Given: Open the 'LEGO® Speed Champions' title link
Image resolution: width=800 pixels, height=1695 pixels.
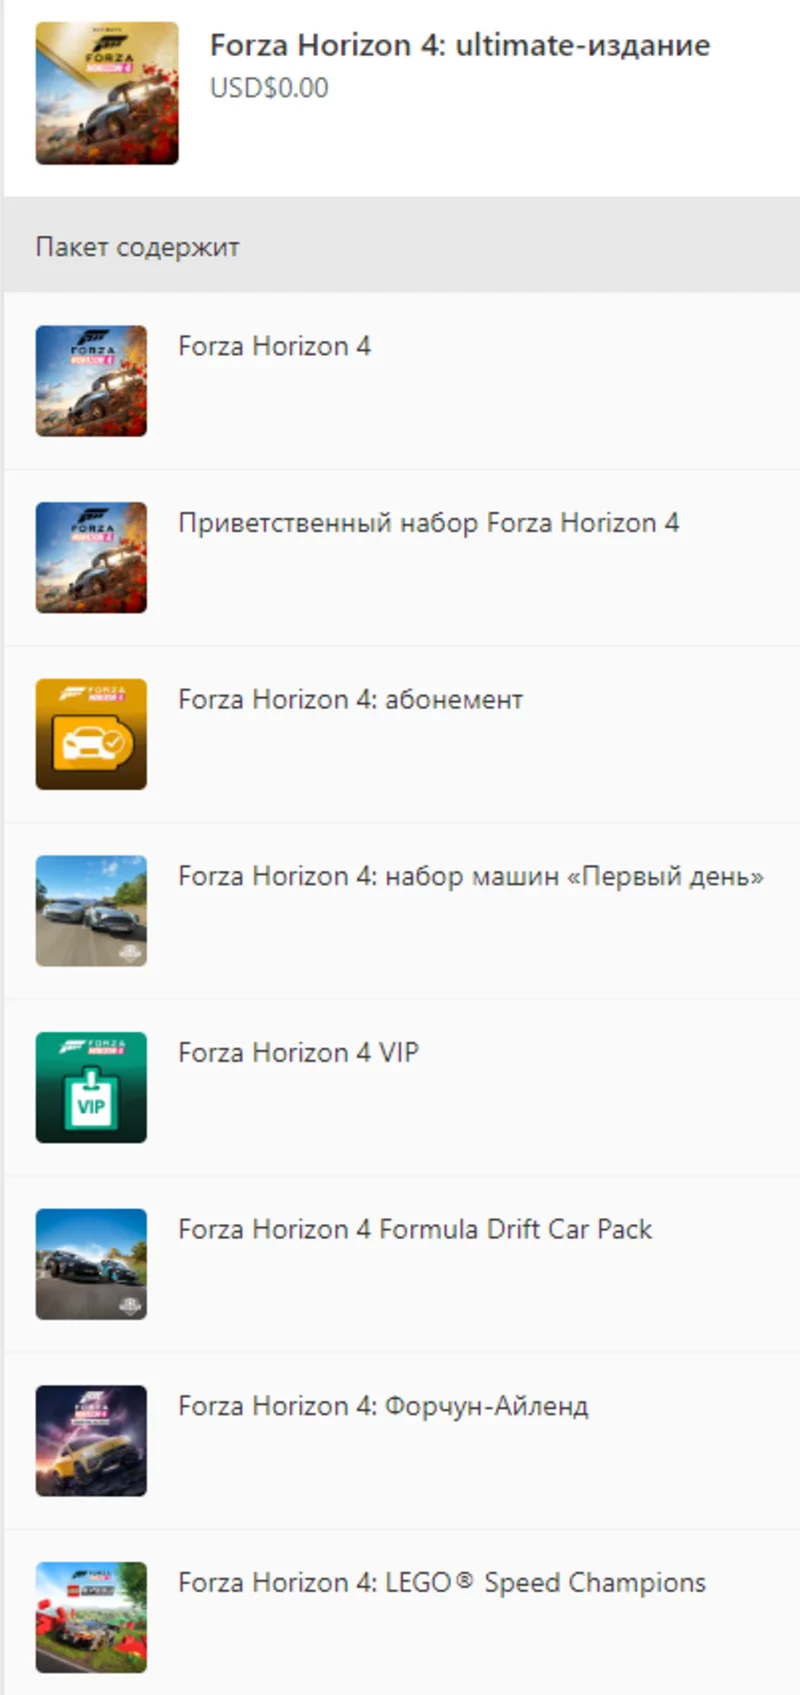Looking at the screenshot, I should pos(442,1583).
